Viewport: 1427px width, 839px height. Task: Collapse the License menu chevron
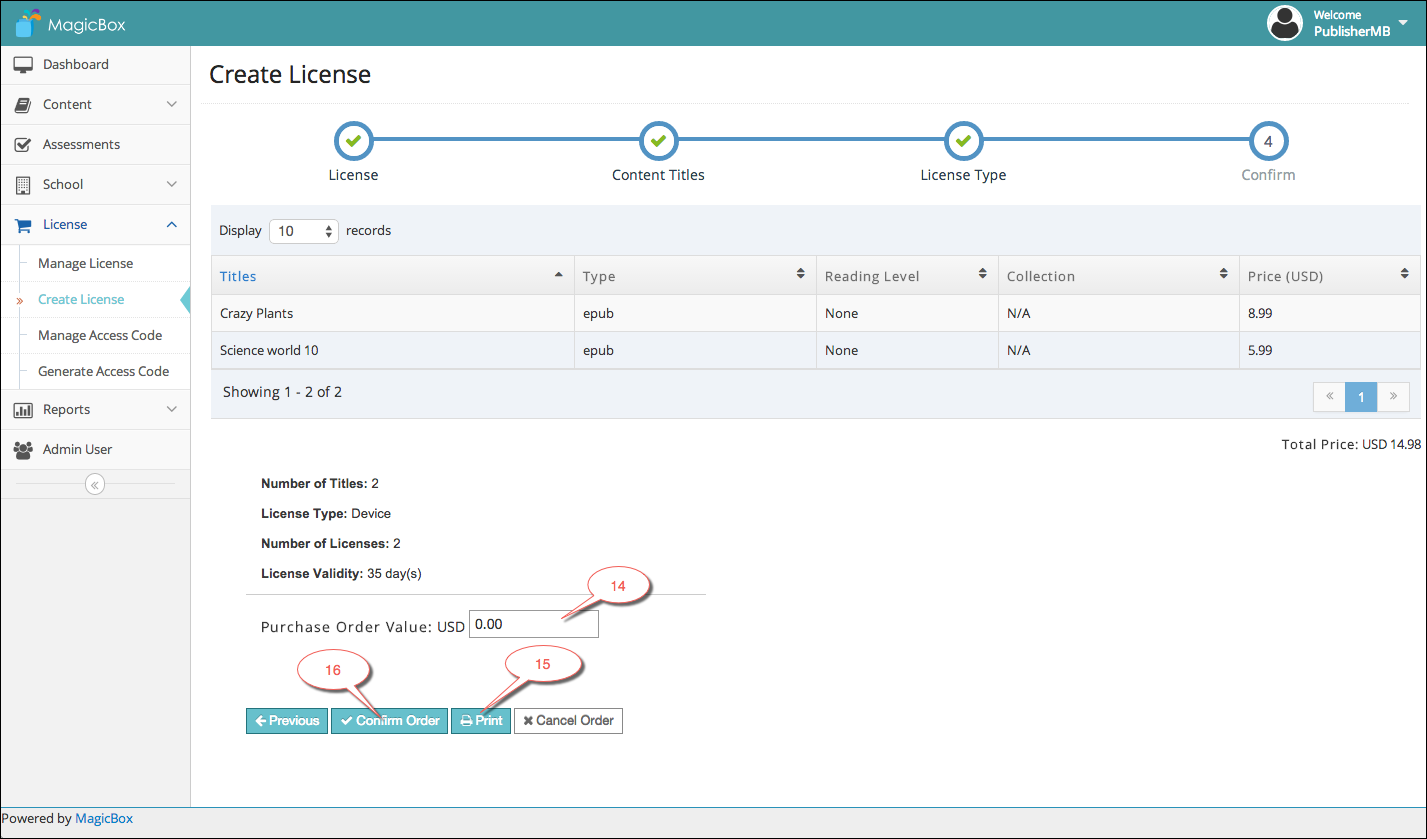[x=172, y=224]
